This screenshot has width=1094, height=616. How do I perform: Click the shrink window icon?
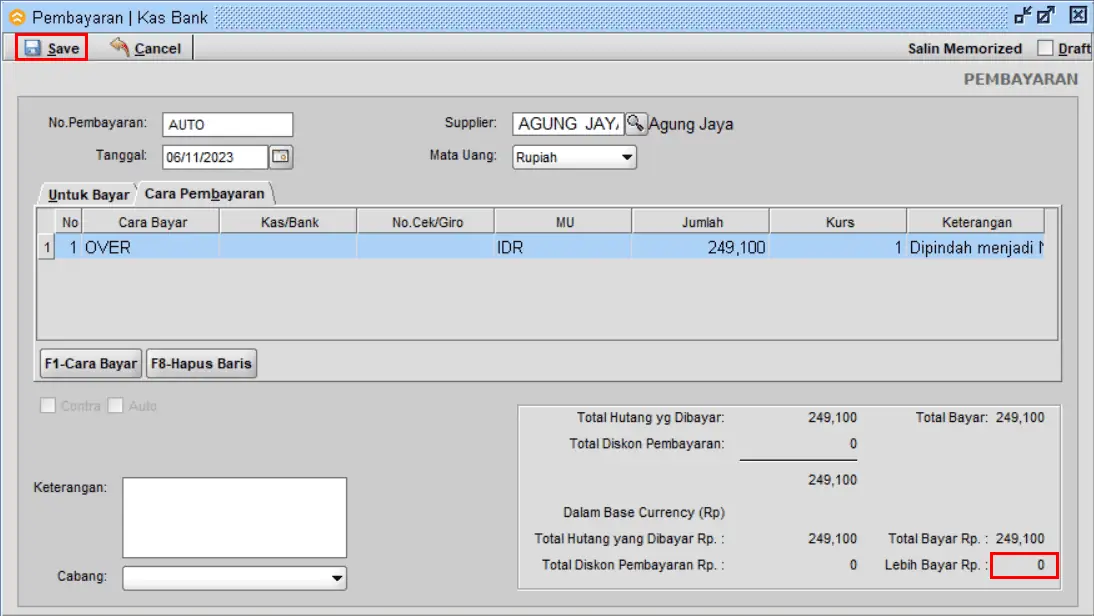coord(1023,15)
